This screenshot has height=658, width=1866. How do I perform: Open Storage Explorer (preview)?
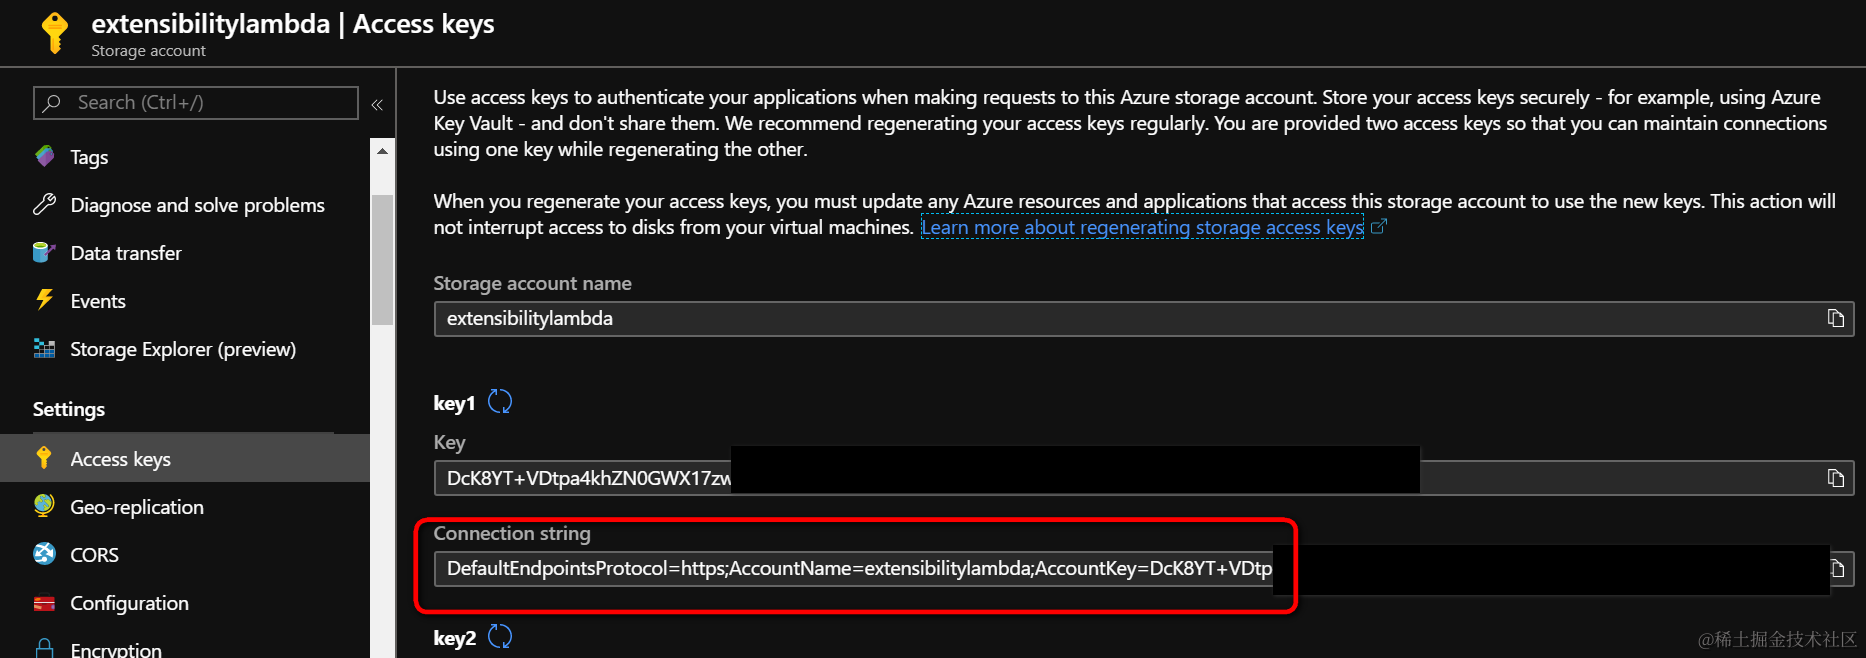point(183,349)
